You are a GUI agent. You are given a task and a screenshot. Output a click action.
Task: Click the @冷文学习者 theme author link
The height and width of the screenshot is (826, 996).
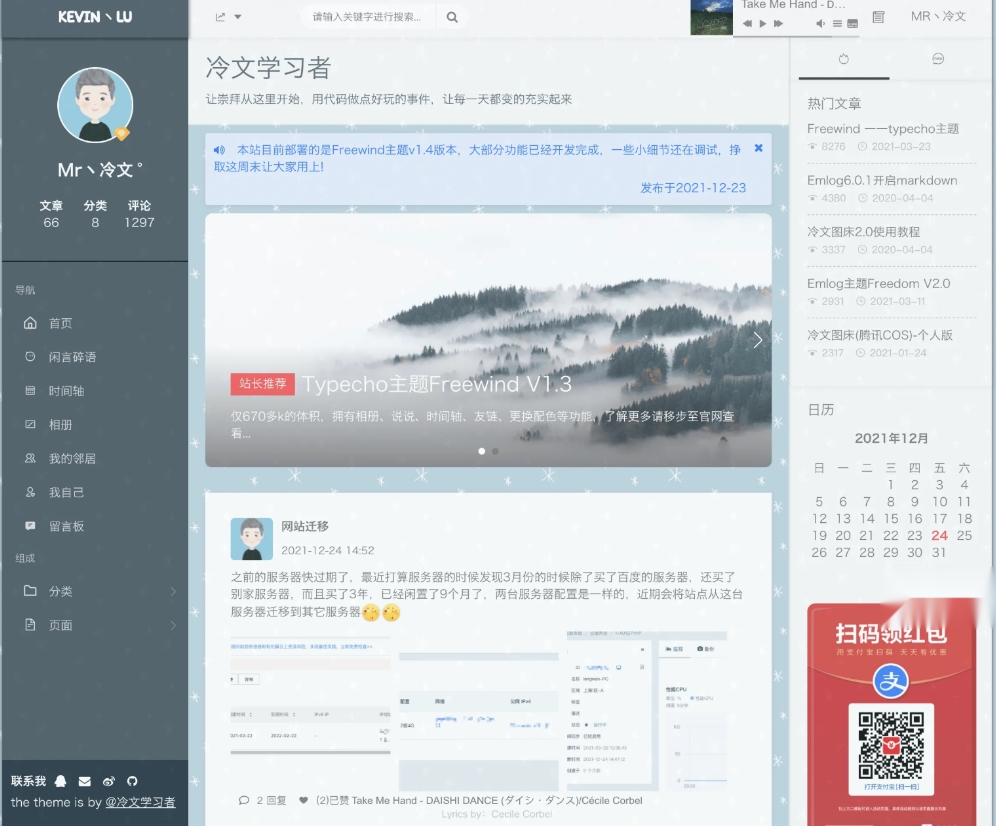(140, 803)
